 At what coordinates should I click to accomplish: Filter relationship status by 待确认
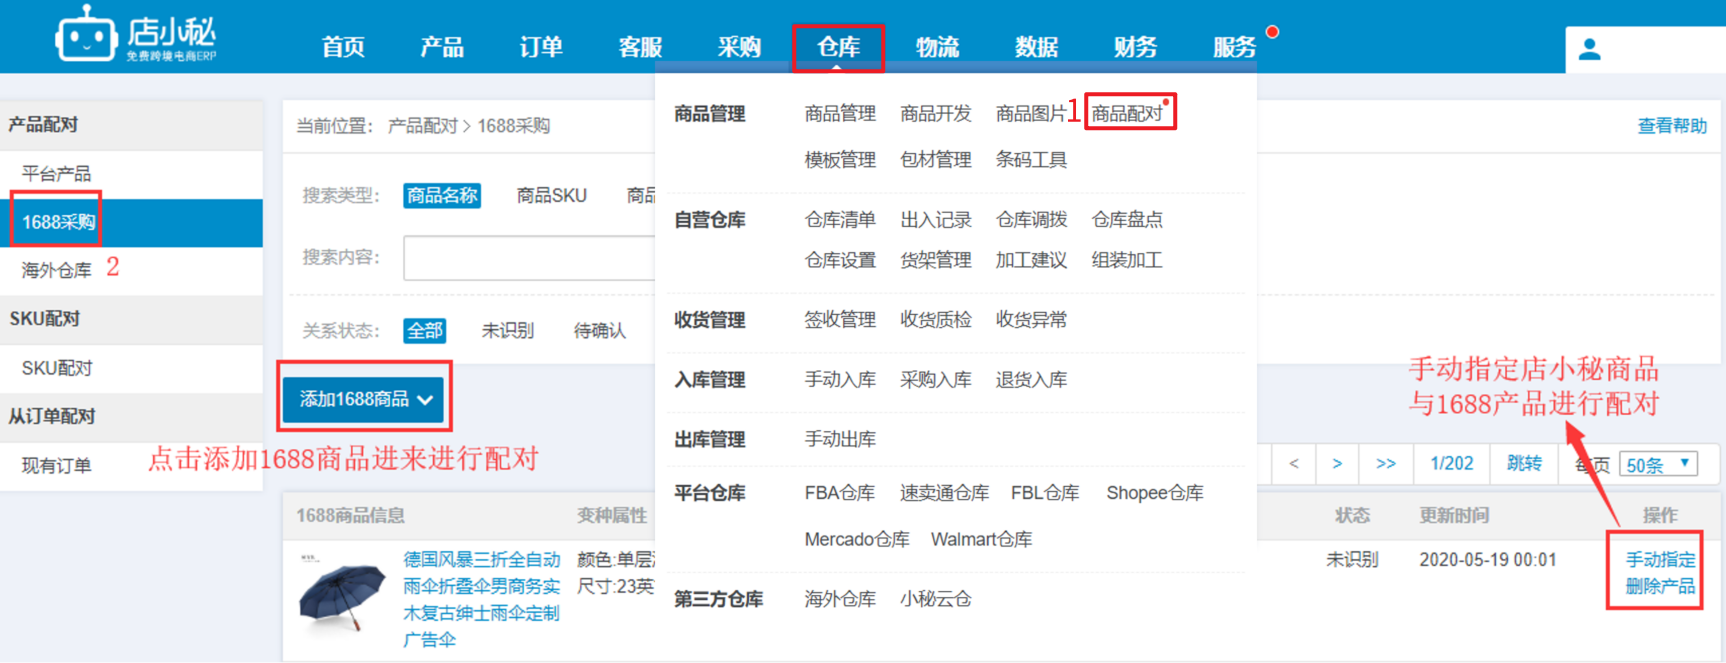pos(599,330)
